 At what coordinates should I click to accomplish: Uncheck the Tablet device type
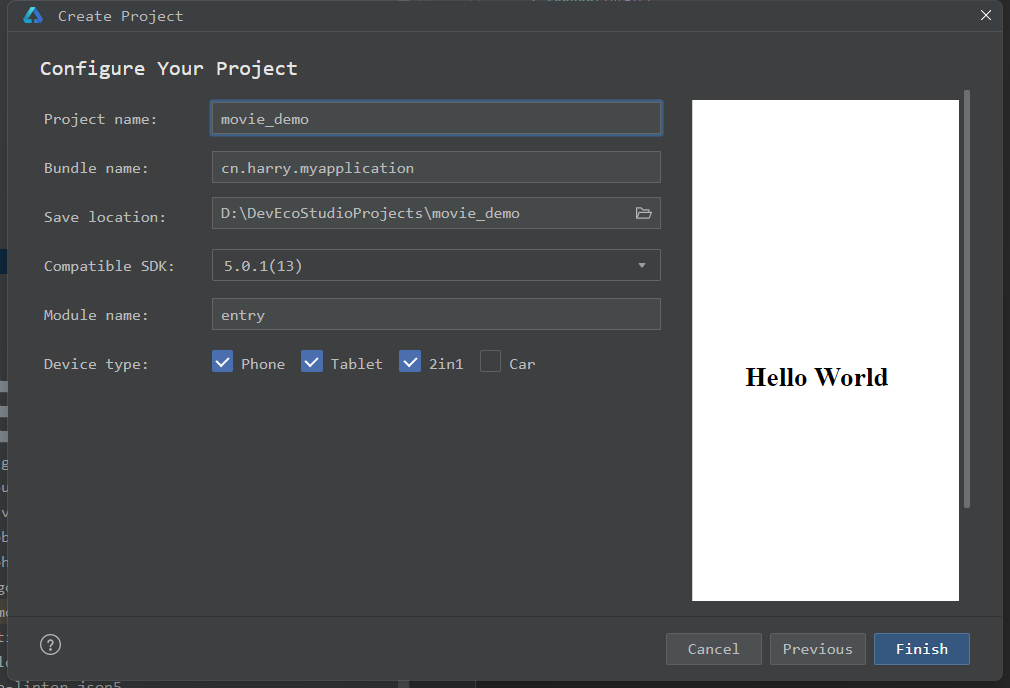click(x=312, y=362)
